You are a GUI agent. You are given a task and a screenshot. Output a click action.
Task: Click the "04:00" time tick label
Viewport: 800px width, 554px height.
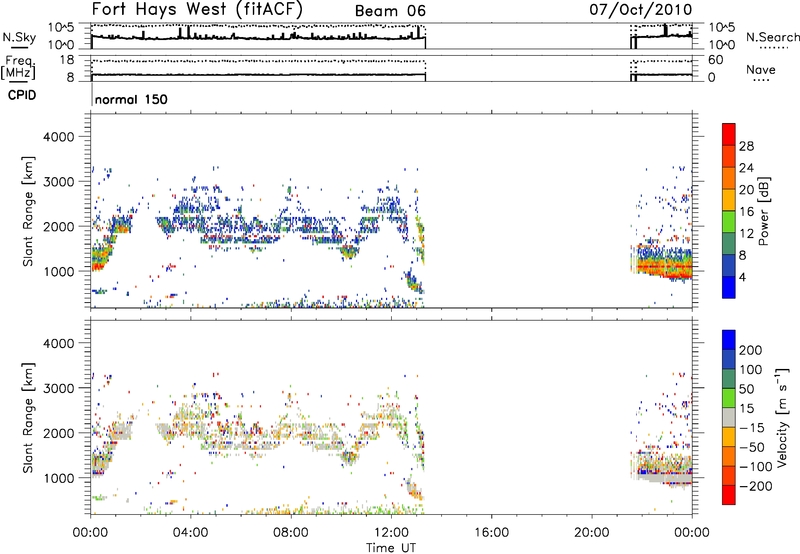[x=191, y=532]
